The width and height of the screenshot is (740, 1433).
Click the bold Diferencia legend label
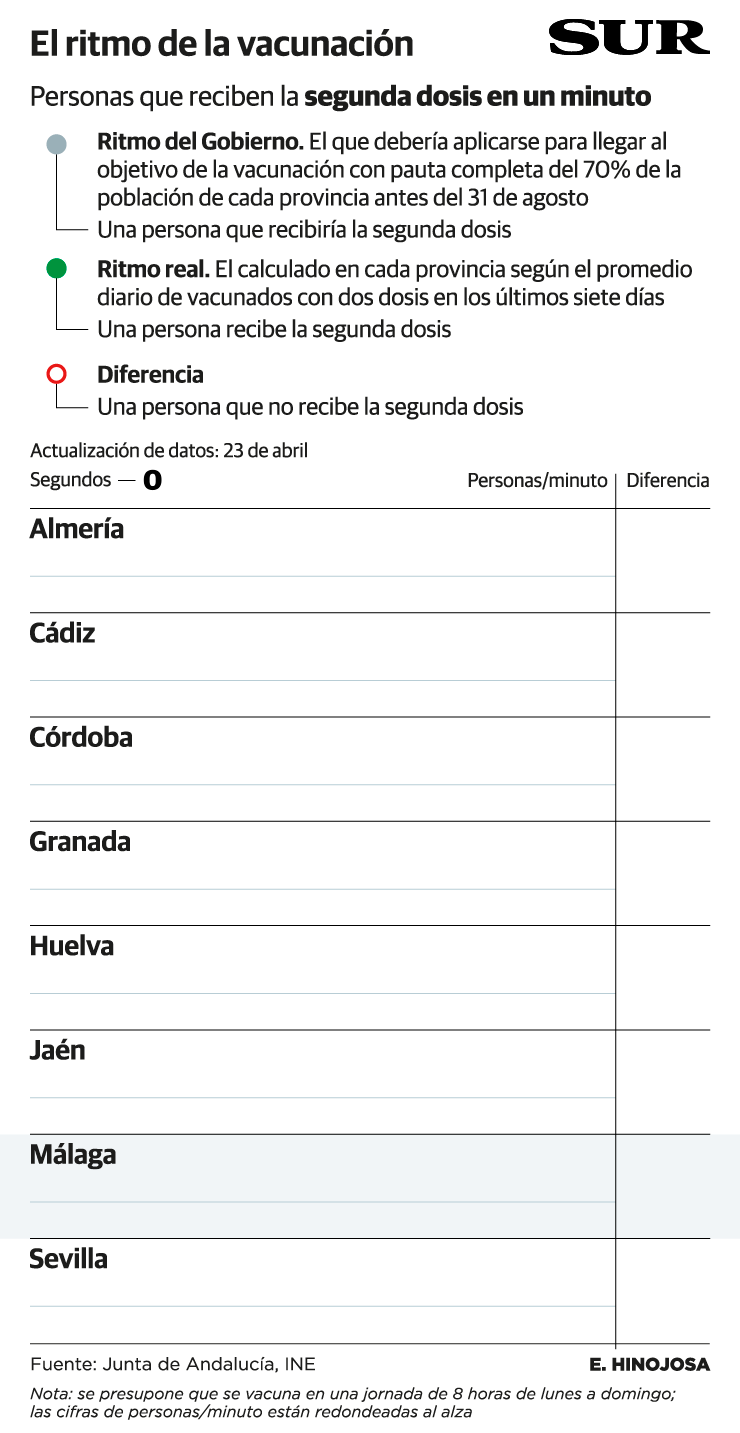pyautogui.click(x=150, y=374)
